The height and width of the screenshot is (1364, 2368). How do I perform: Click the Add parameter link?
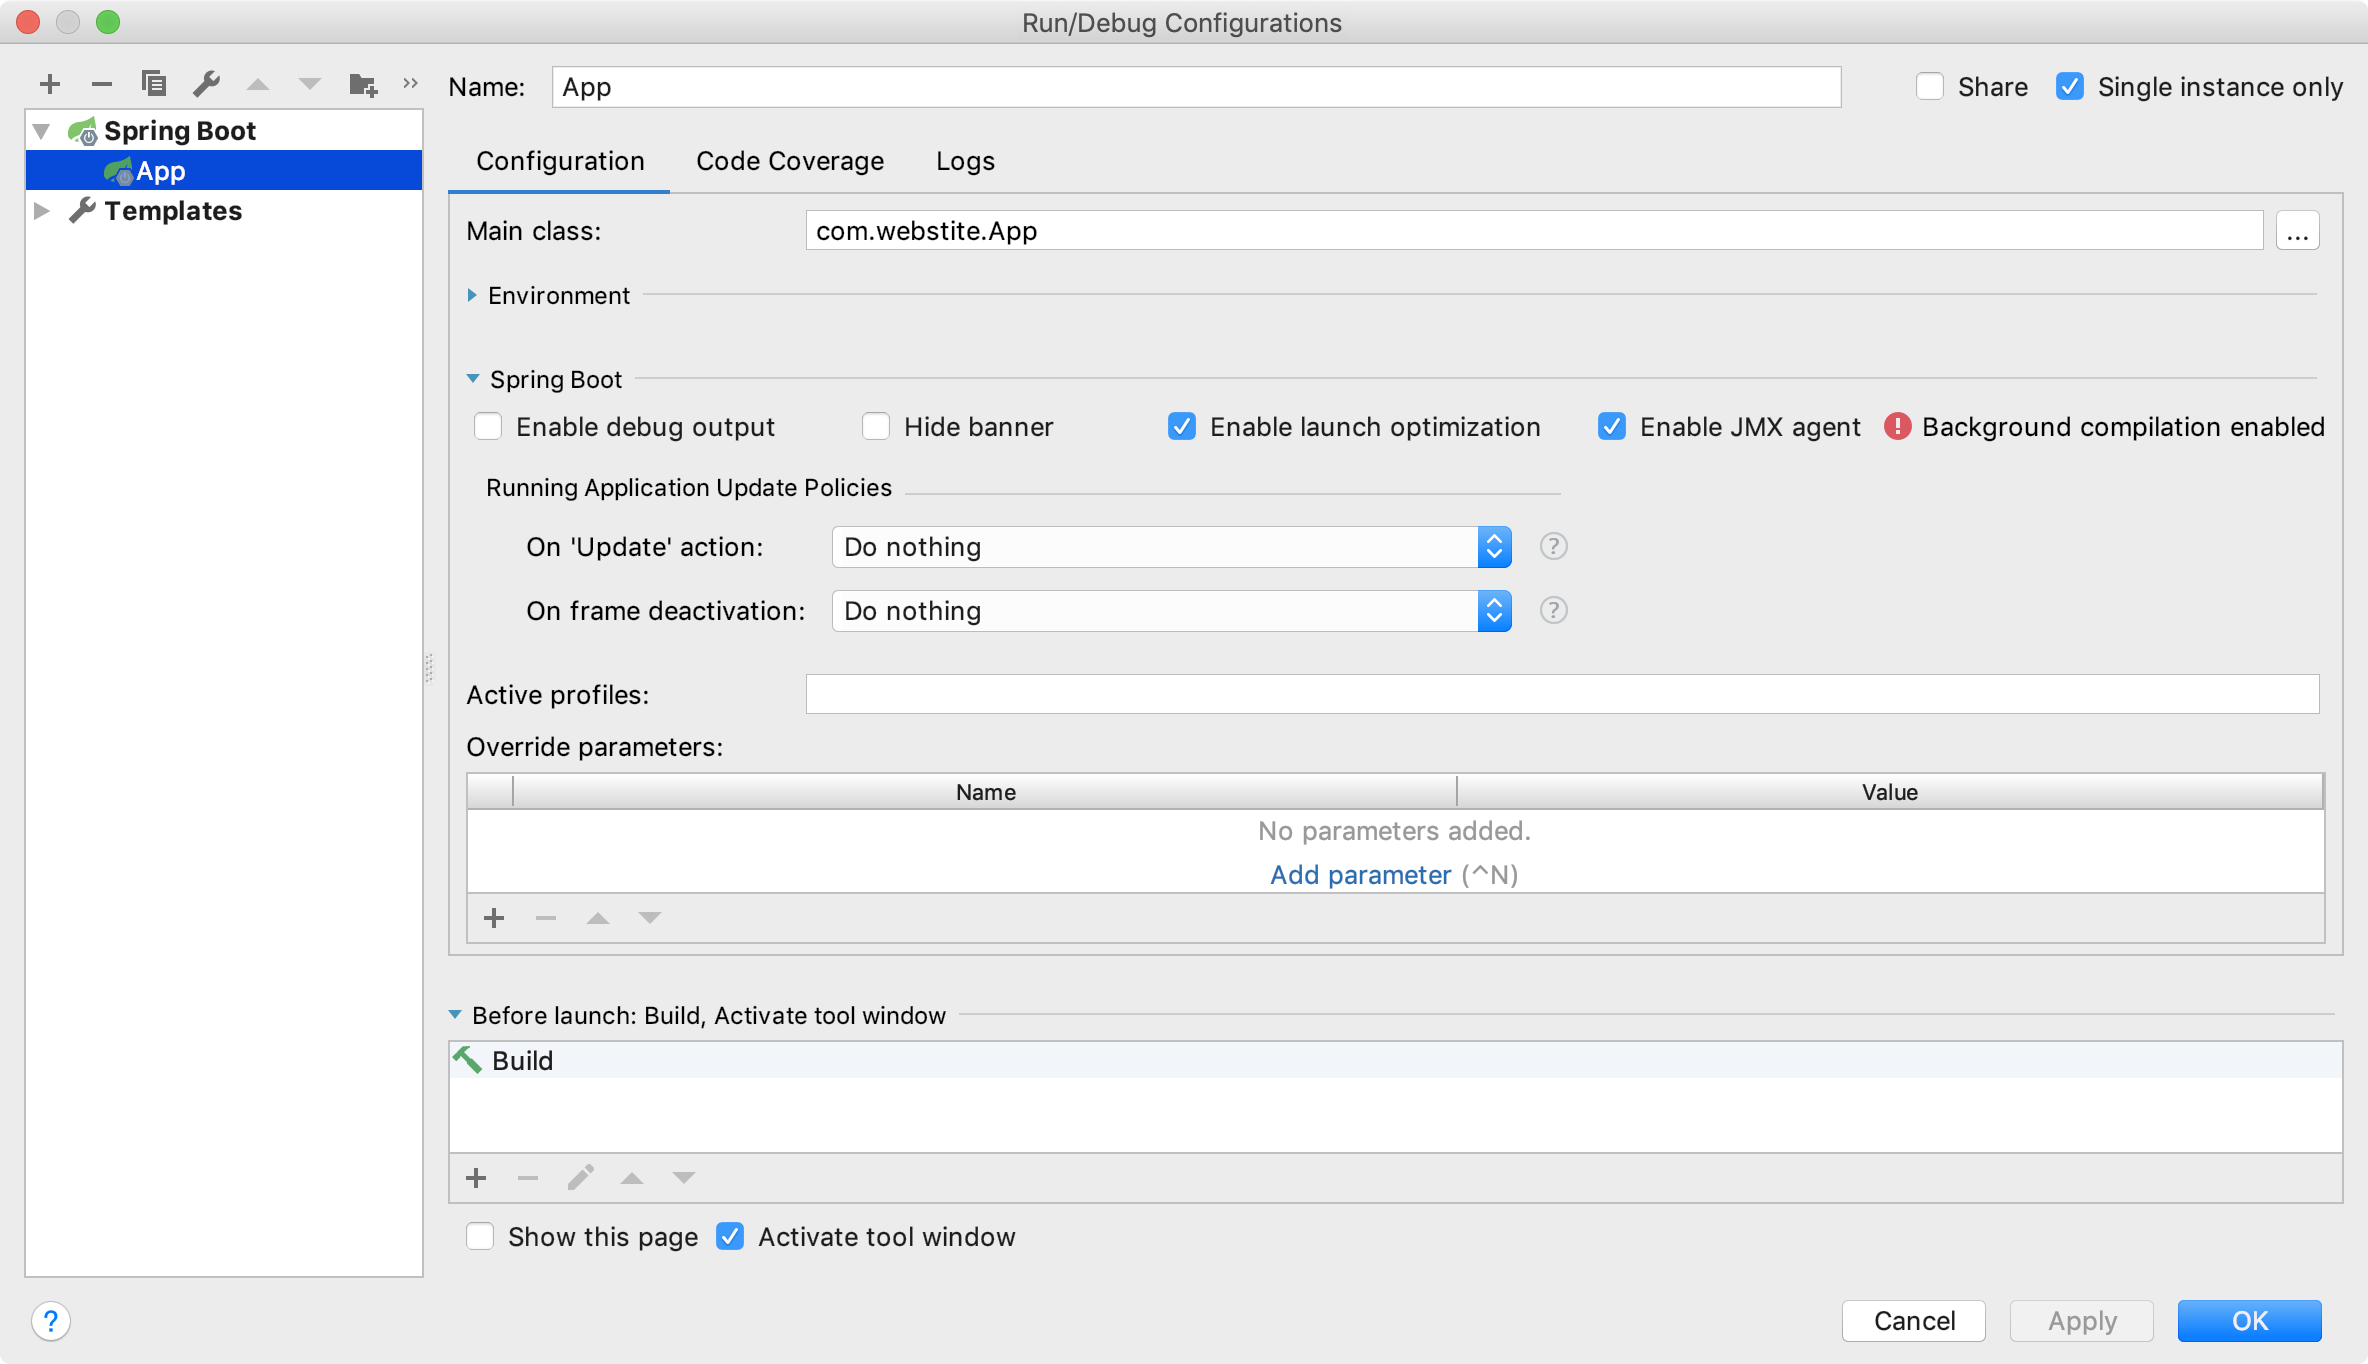(1360, 875)
